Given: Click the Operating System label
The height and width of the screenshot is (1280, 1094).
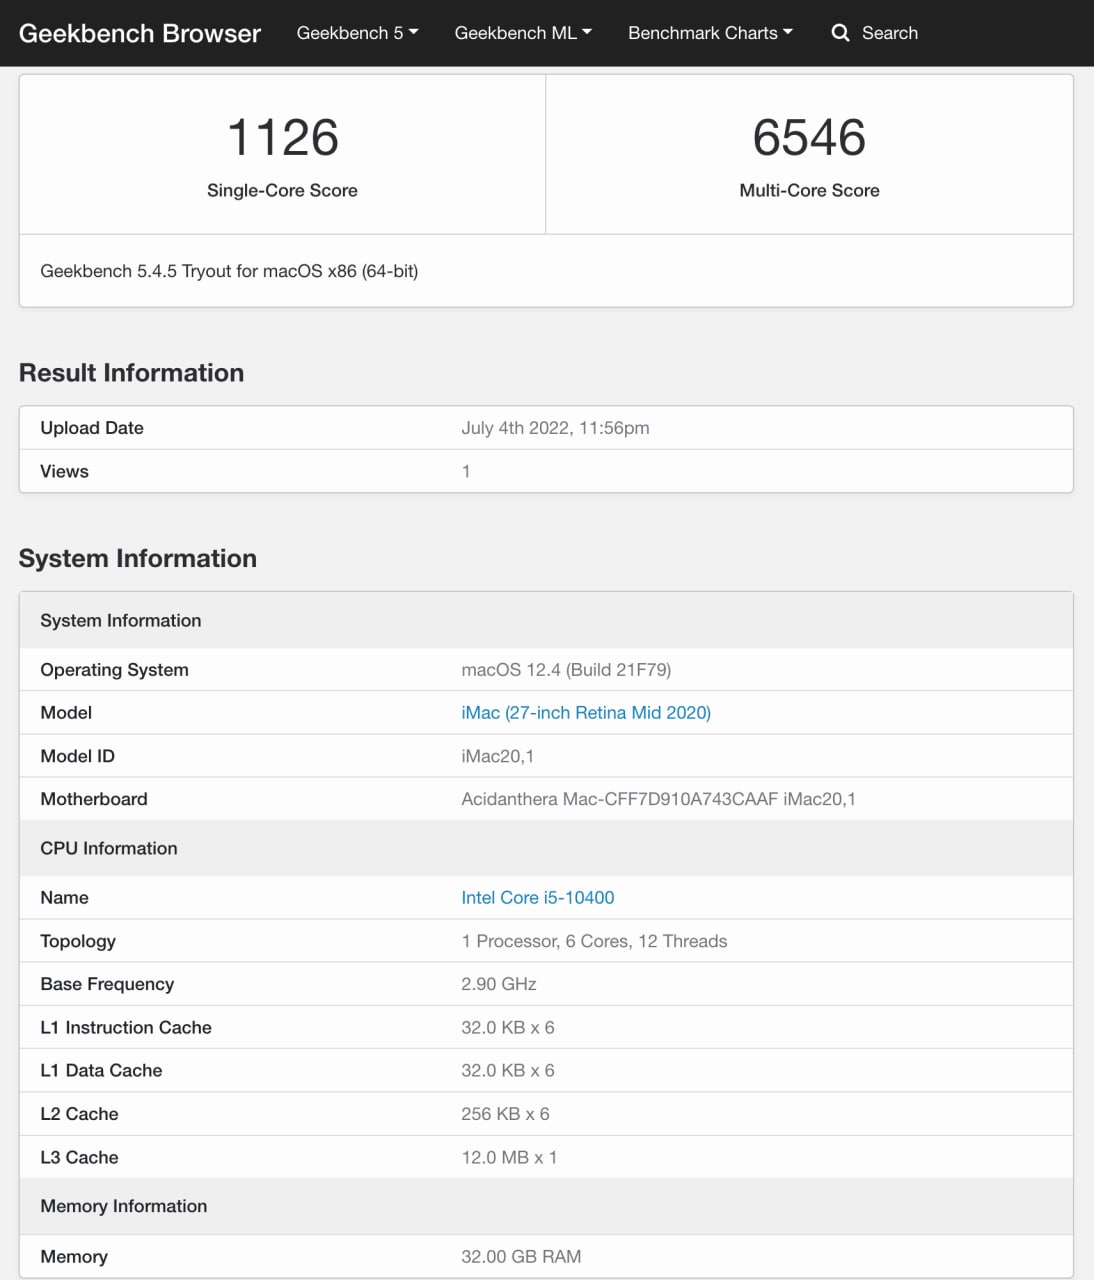Looking at the screenshot, I should point(114,670).
